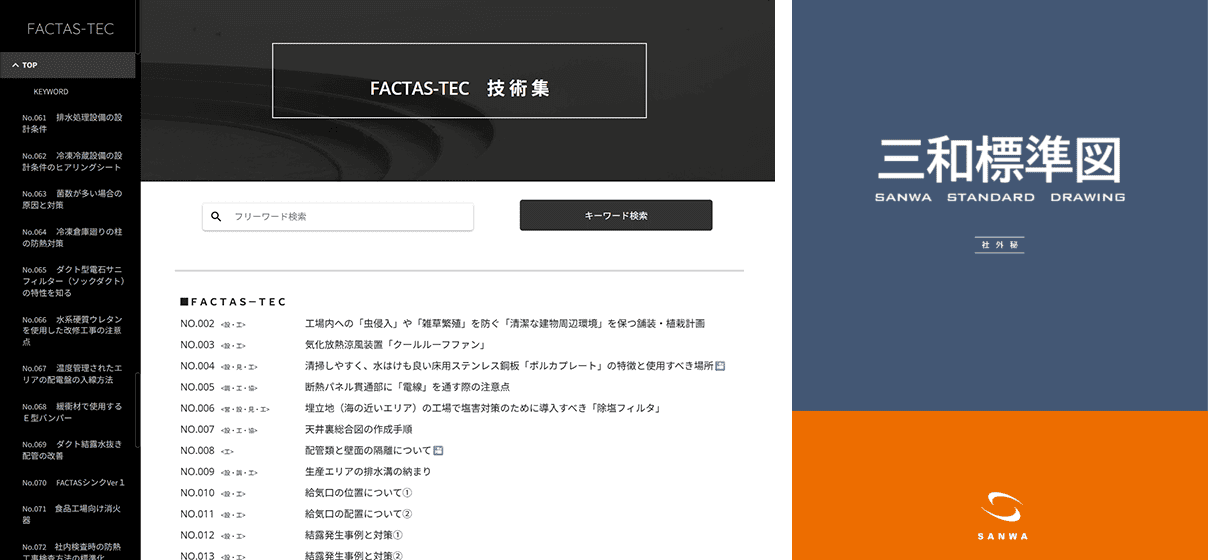Collapse the TOP section chevron in the sidebar
This screenshot has height=560, width=1208.
pyautogui.click(x=15, y=65)
